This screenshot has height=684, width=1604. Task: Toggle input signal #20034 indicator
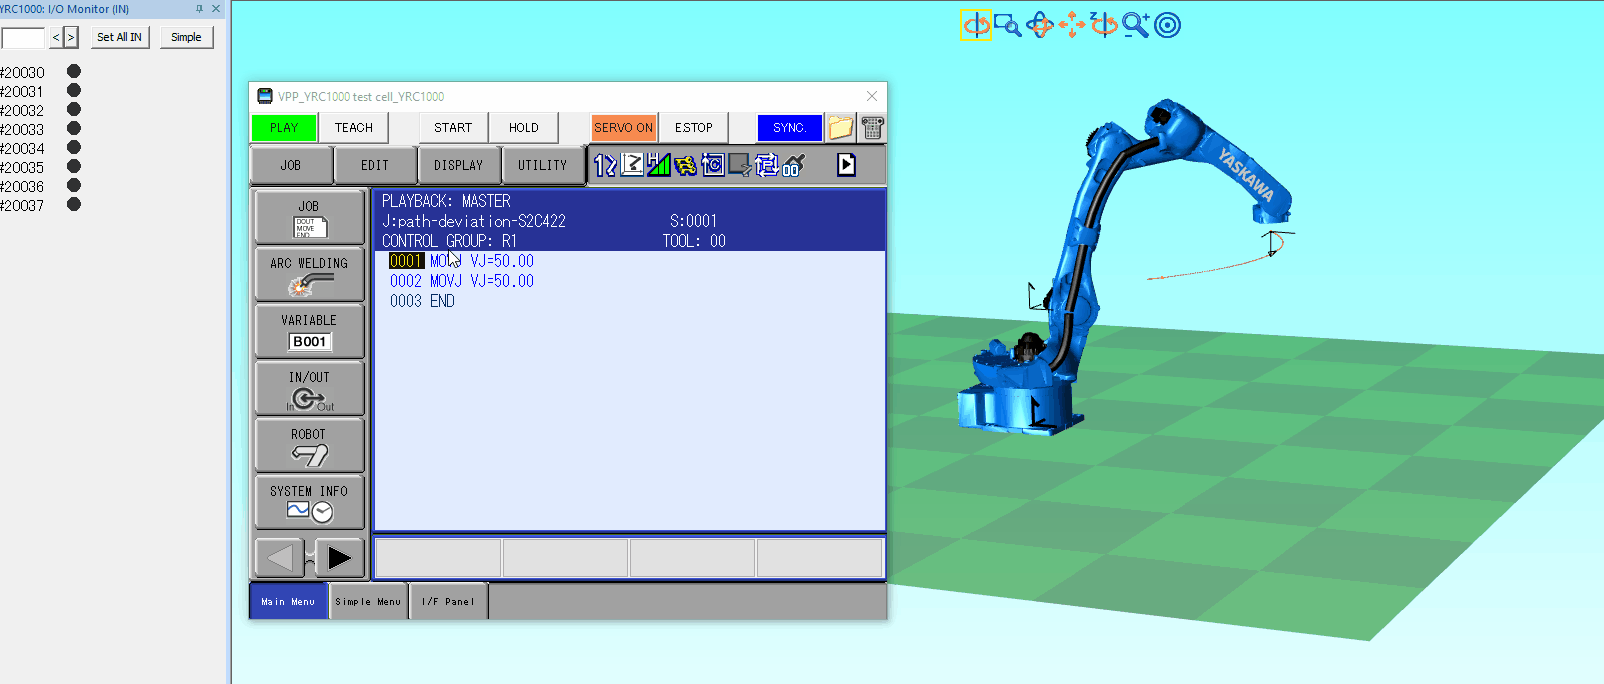tap(74, 148)
